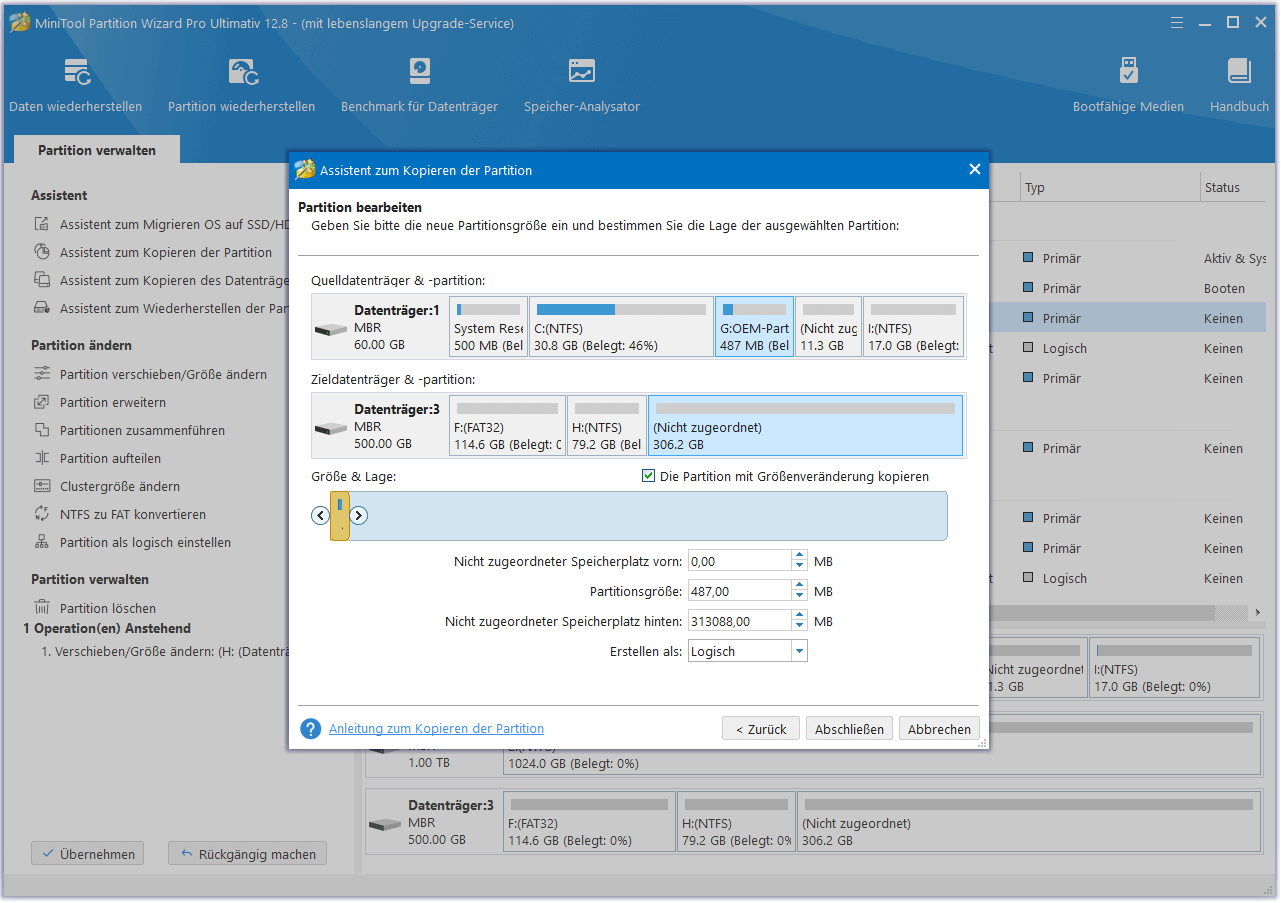Image resolution: width=1281 pixels, height=903 pixels.
Task: Open Bootfähige Medien builder
Action: coord(1128,85)
